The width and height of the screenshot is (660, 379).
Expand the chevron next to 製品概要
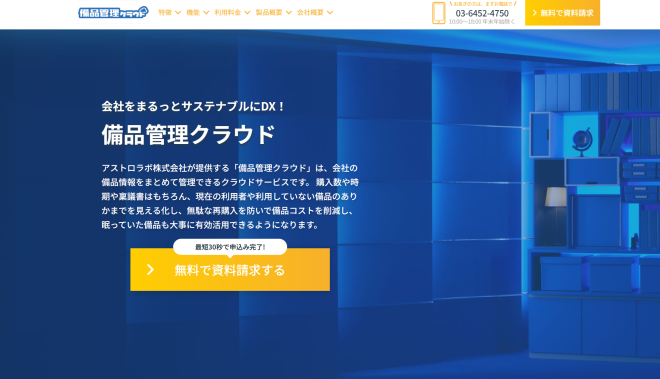(x=289, y=13)
